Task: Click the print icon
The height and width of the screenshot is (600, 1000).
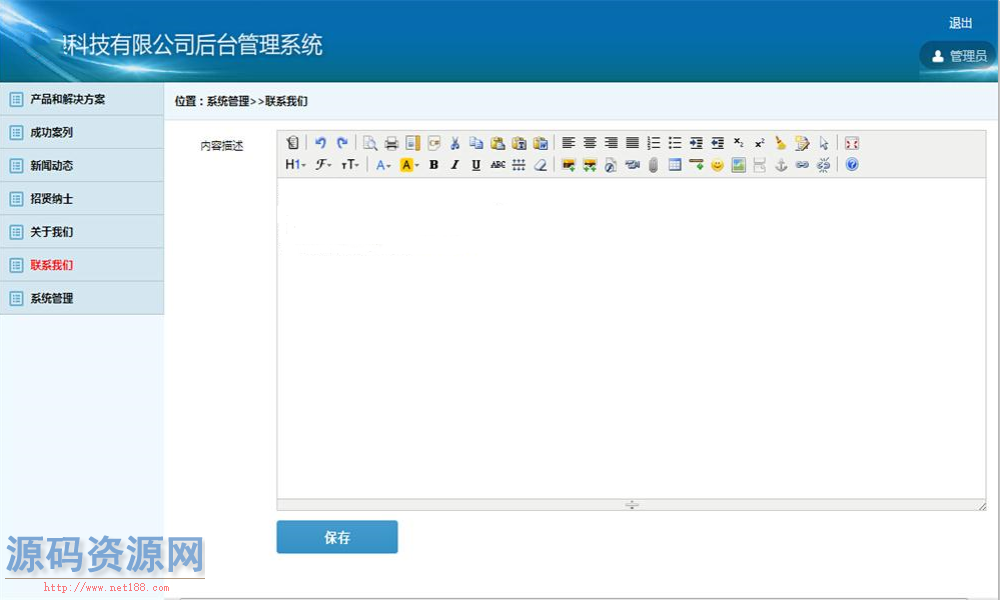Action: [392, 143]
